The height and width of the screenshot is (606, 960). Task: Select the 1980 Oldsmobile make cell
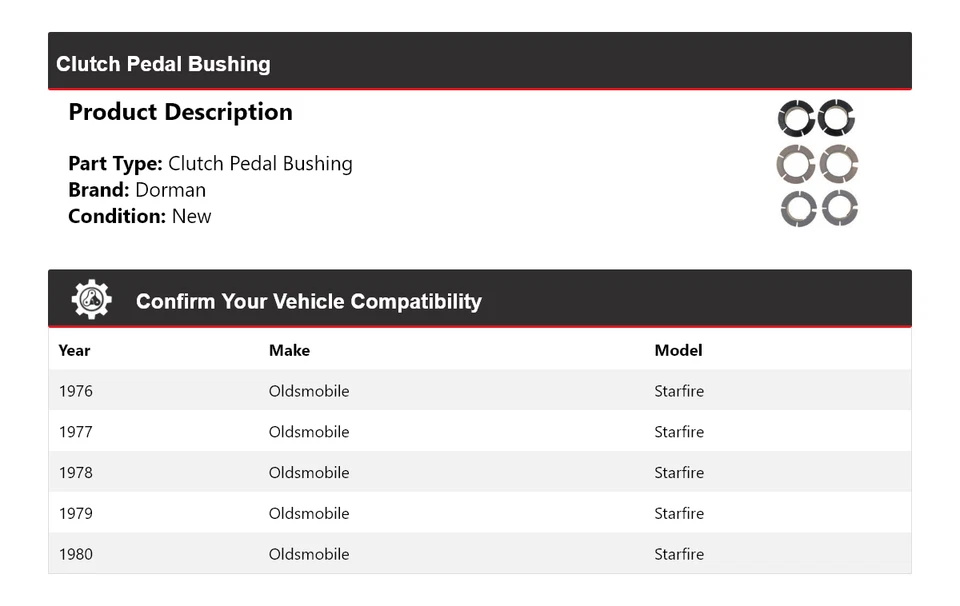pyautogui.click(x=309, y=554)
